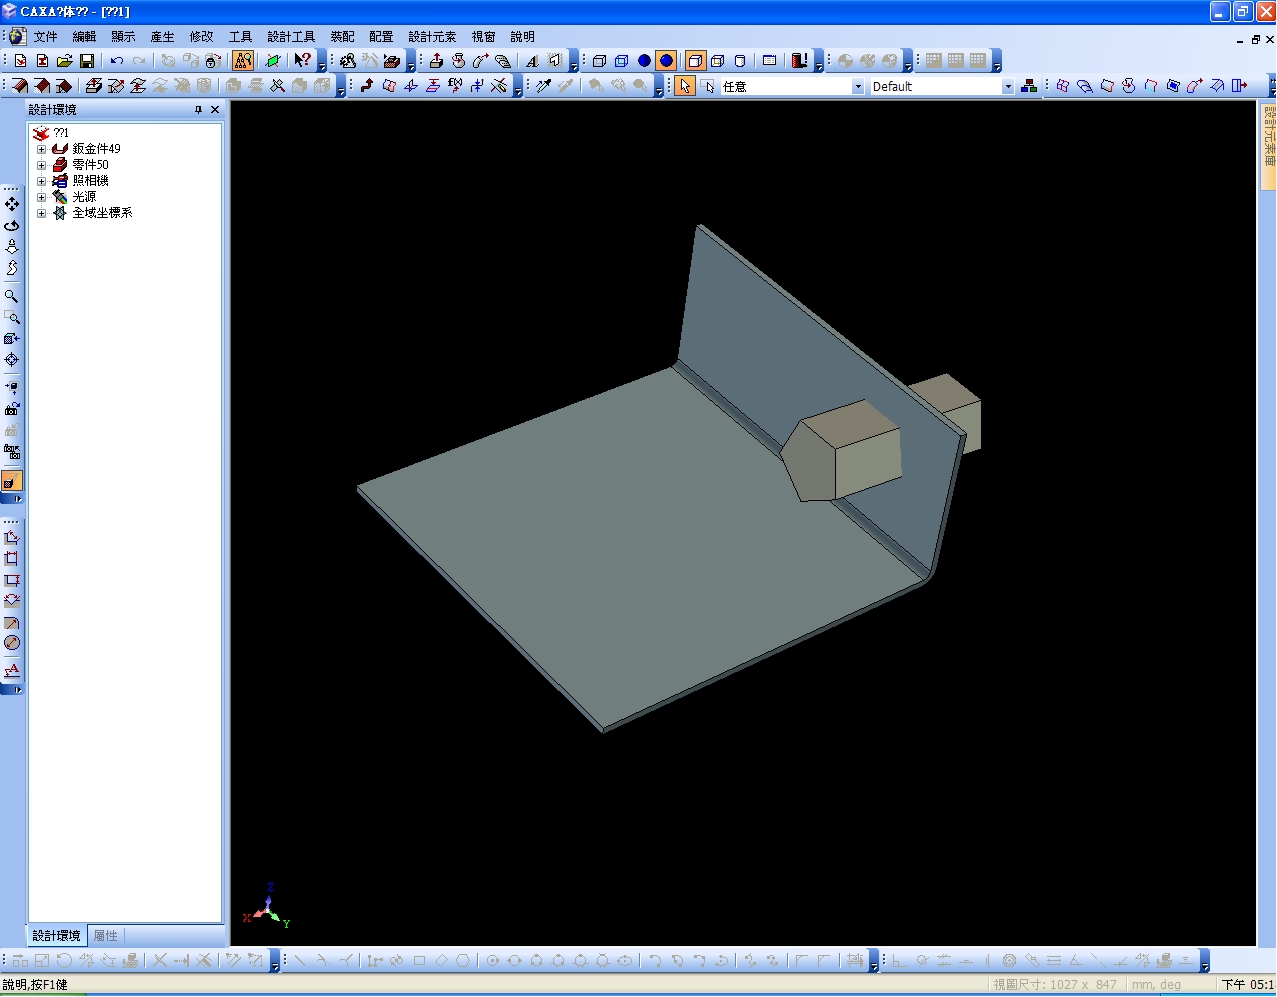Click the diameter dimension icon
This screenshot has width=1277, height=997.
(12, 643)
